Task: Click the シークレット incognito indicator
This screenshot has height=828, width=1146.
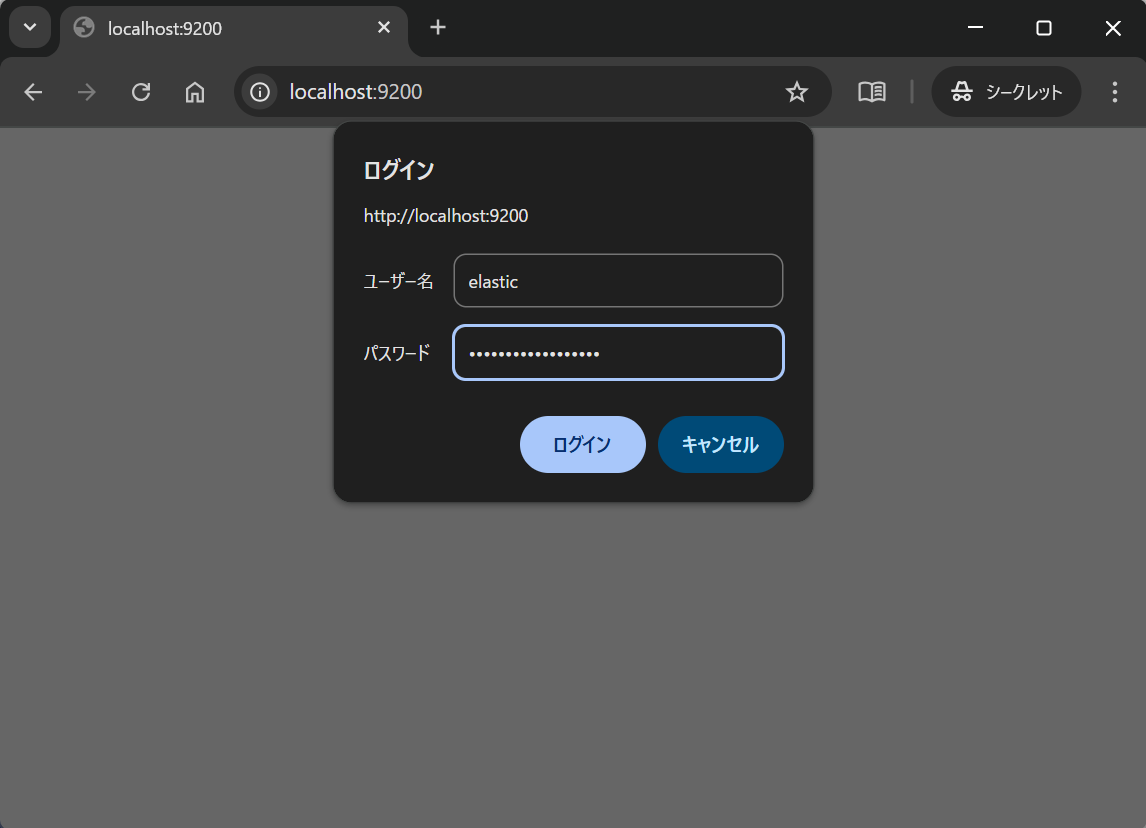Action: coord(1006,91)
